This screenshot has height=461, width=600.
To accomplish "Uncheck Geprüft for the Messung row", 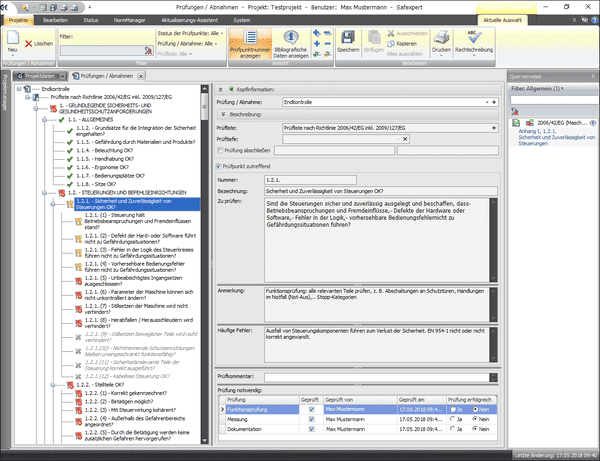I will [x=312, y=419].
